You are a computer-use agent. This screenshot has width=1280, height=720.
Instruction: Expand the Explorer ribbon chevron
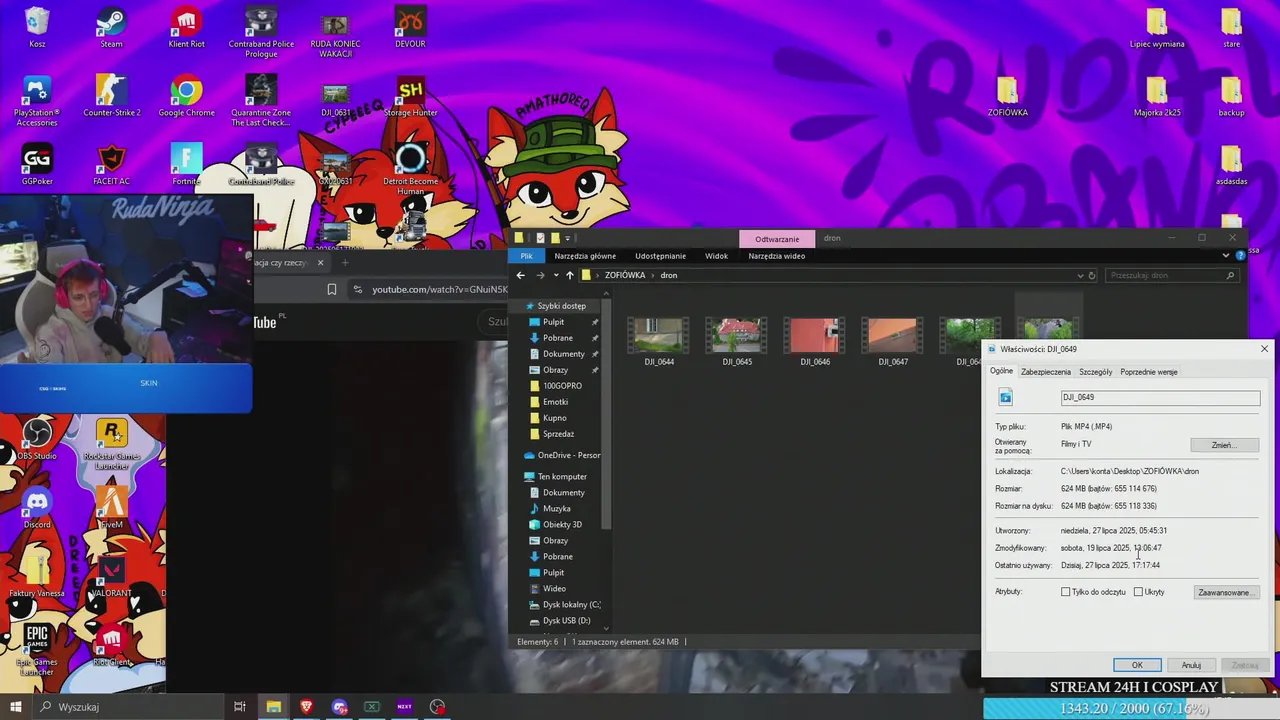[1226, 256]
